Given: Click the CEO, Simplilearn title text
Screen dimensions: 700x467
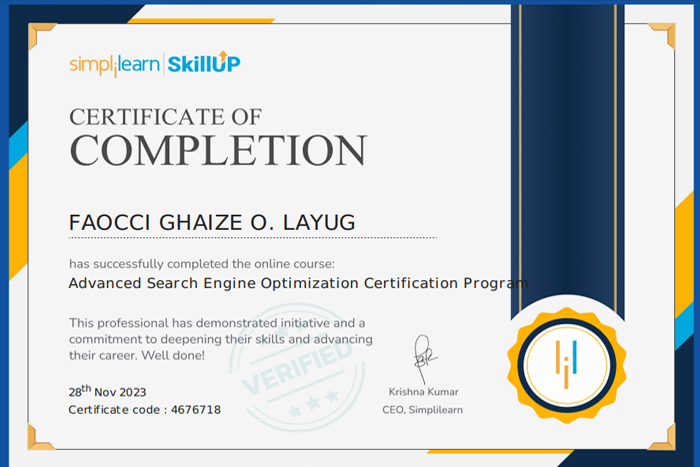Looking at the screenshot, I should click(x=422, y=410).
